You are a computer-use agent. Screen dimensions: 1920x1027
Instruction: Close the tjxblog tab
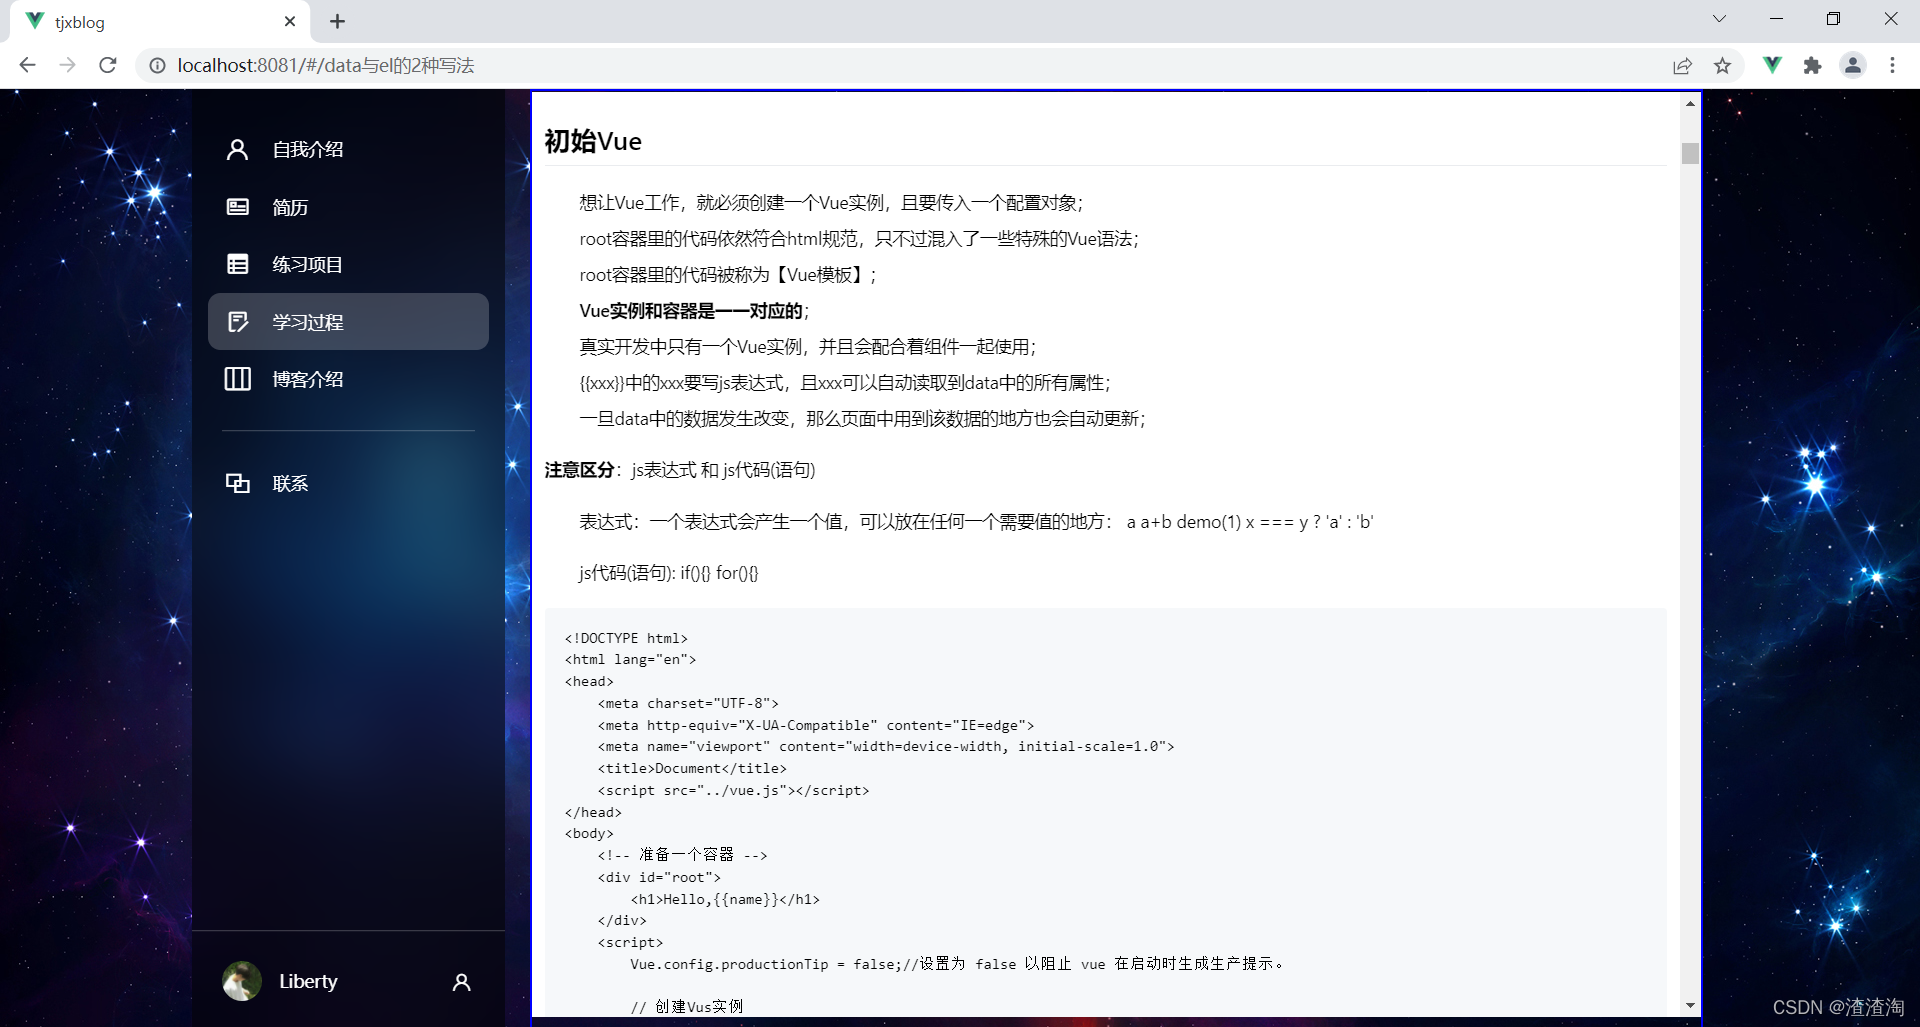click(x=290, y=21)
